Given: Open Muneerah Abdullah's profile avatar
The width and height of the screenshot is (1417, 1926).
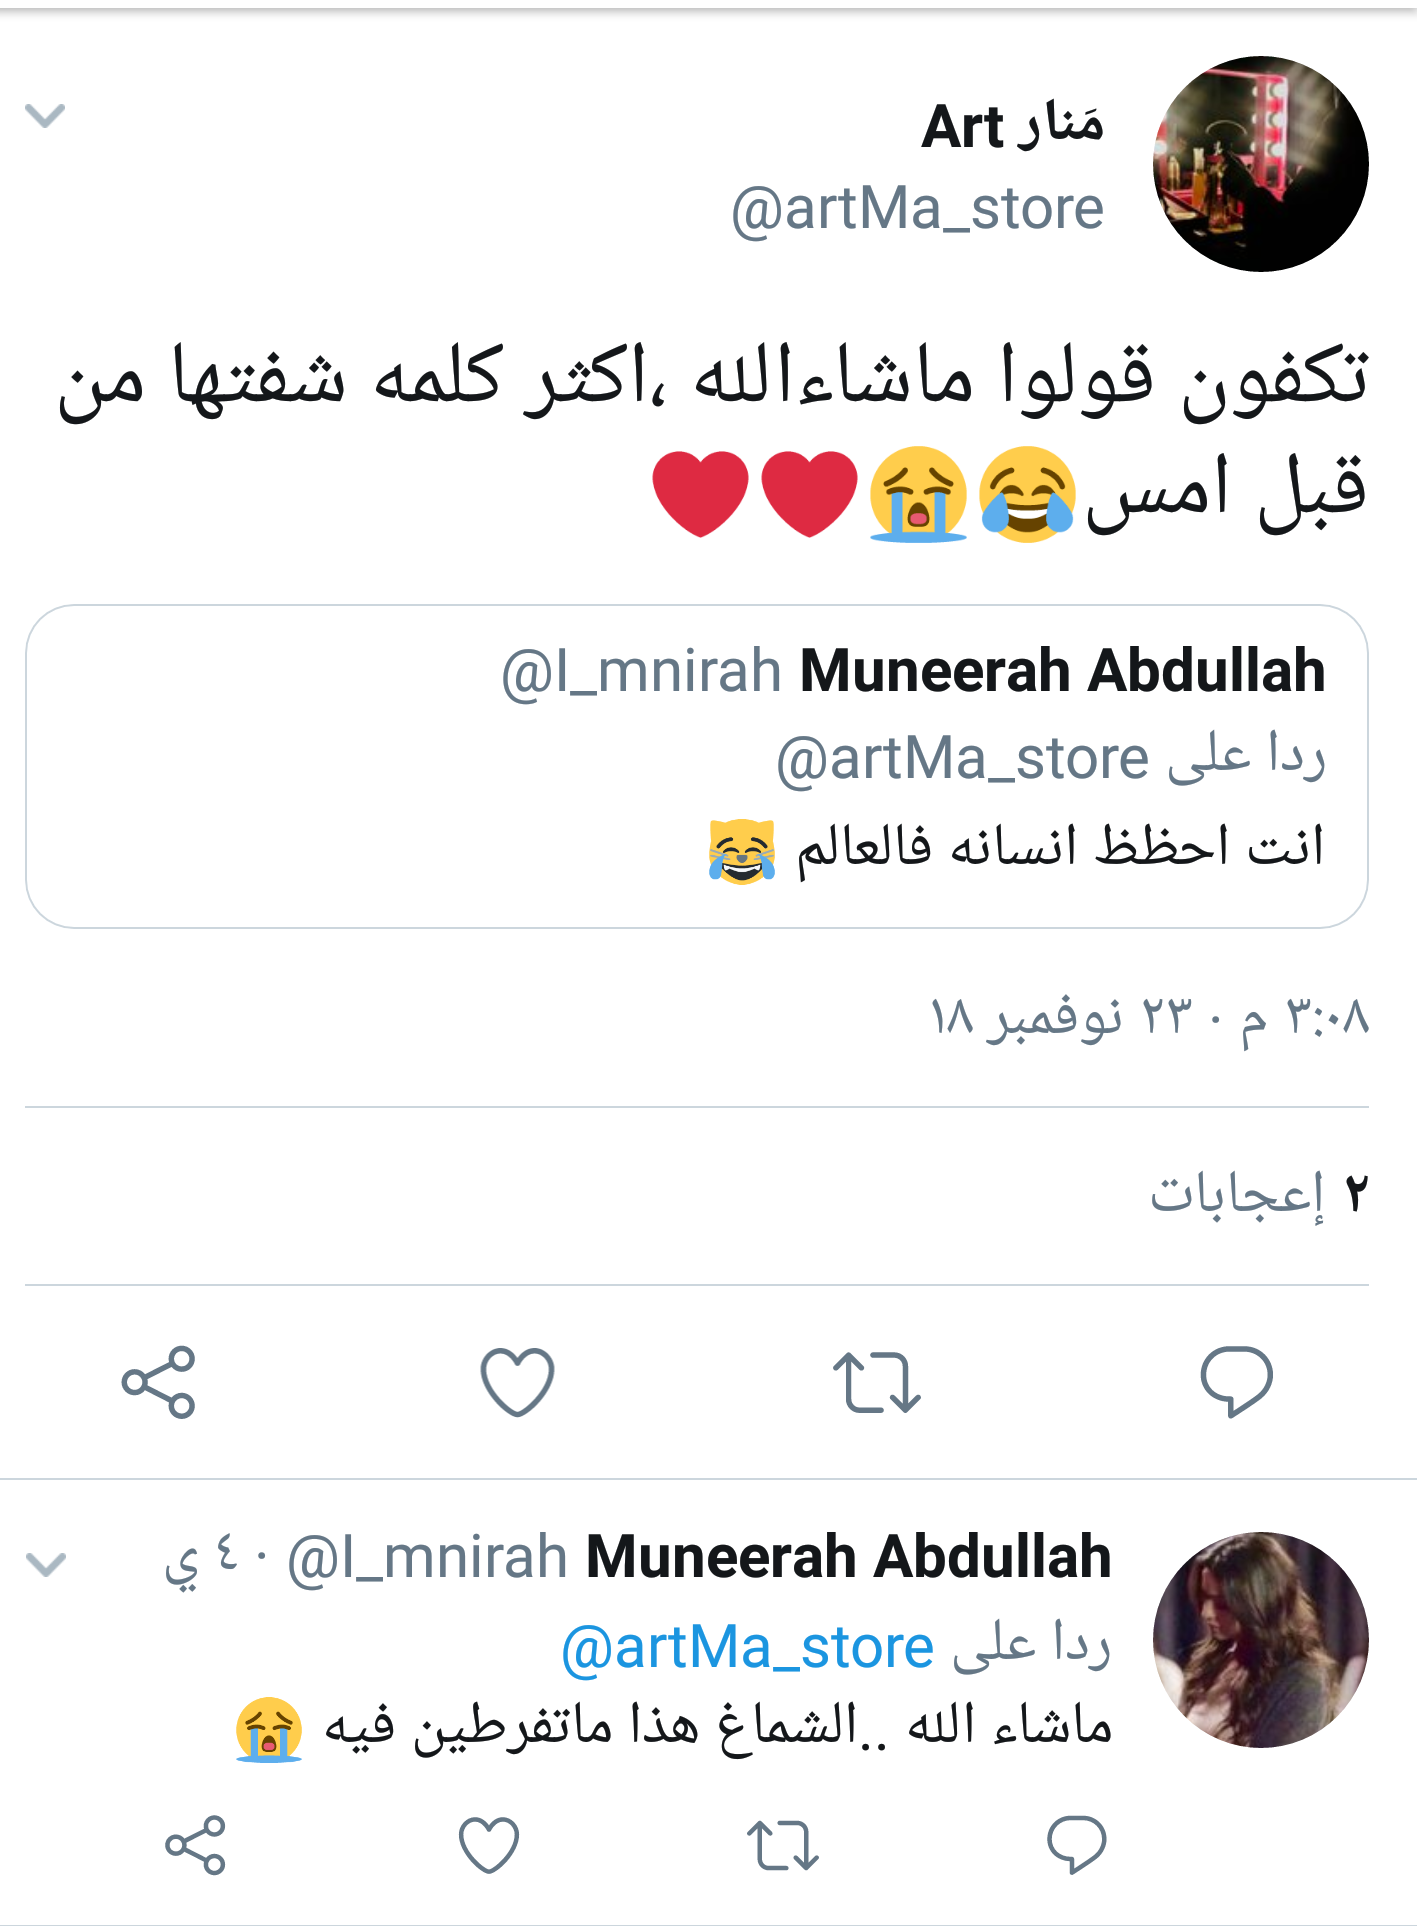Looking at the screenshot, I should 1260,1640.
